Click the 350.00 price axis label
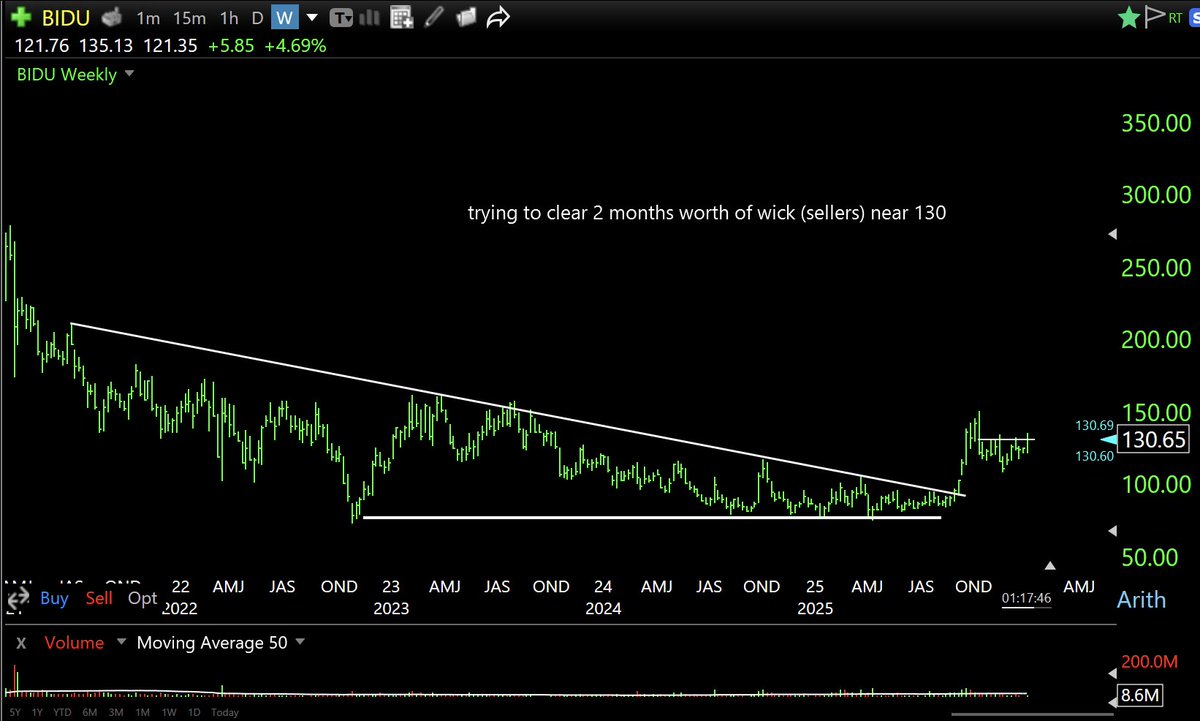Image resolution: width=1200 pixels, height=721 pixels. (x=1155, y=123)
